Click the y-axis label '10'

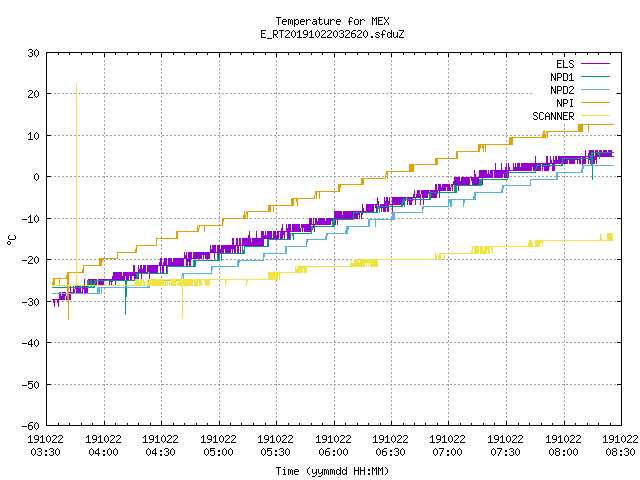click(x=33, y=136)
